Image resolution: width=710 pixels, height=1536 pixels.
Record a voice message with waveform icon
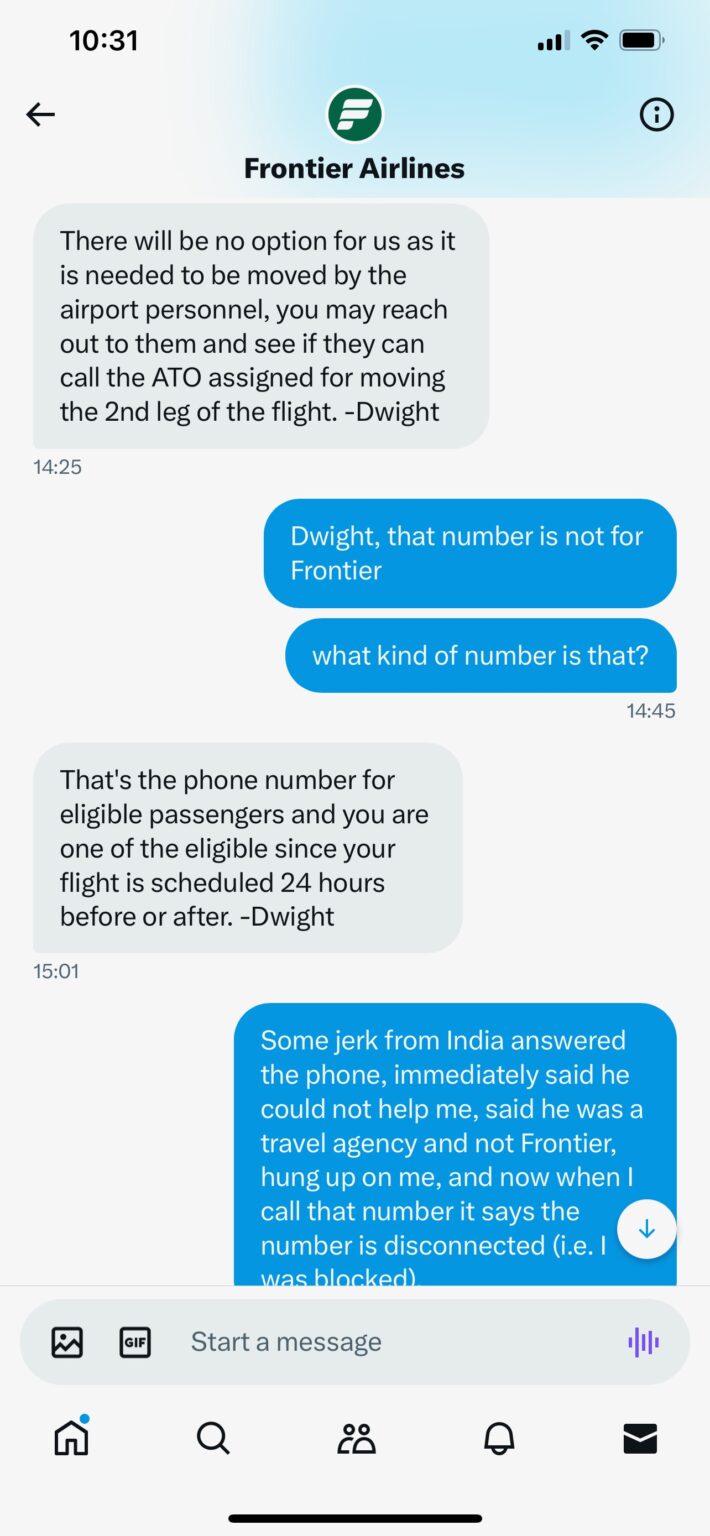[643, 1342]
